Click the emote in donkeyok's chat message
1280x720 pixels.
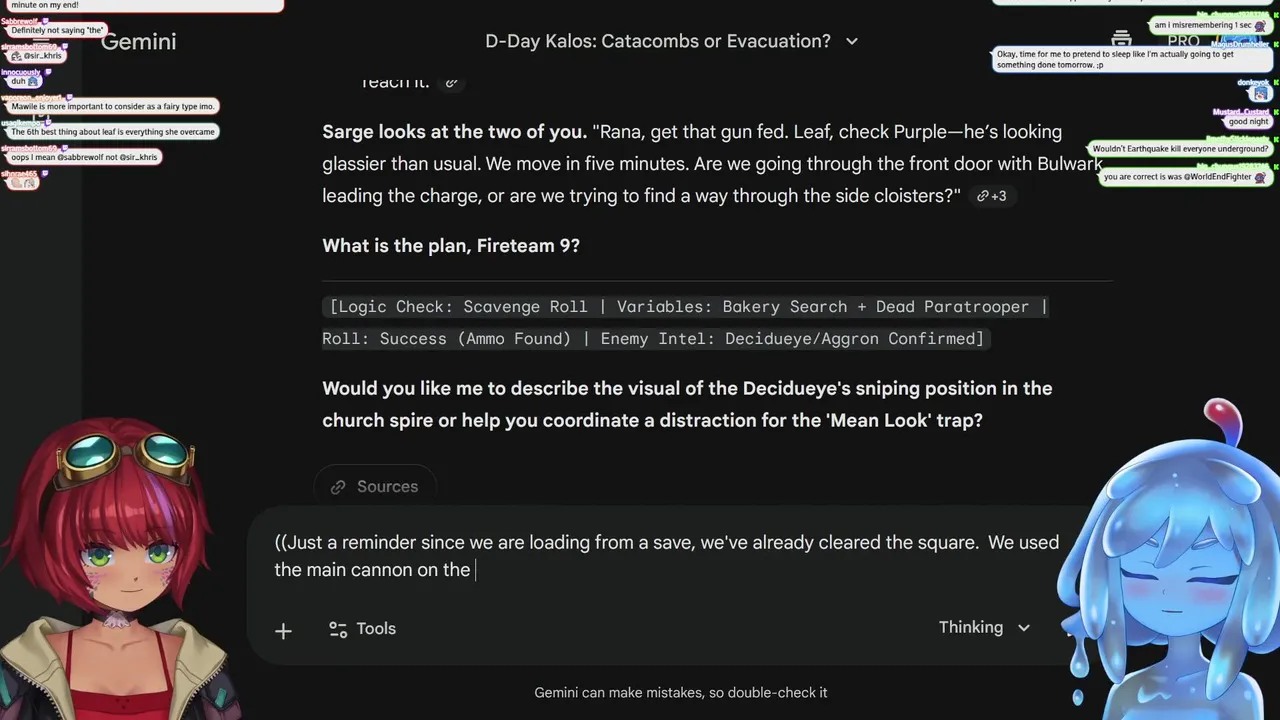[x=1260, y=93]
